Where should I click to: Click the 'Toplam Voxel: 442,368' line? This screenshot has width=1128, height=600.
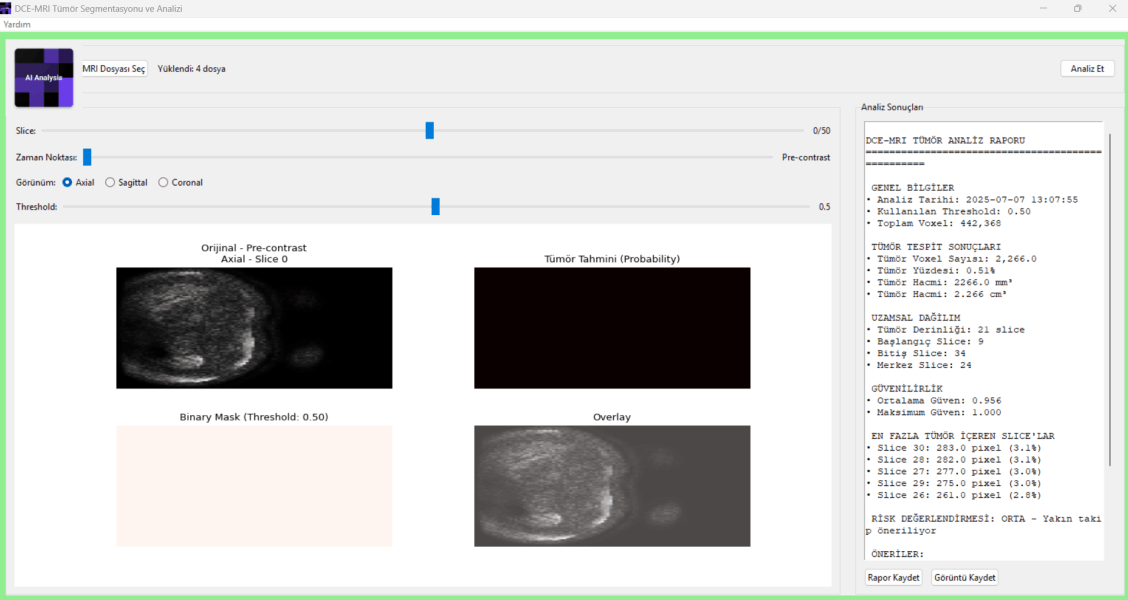pos(933,224)
